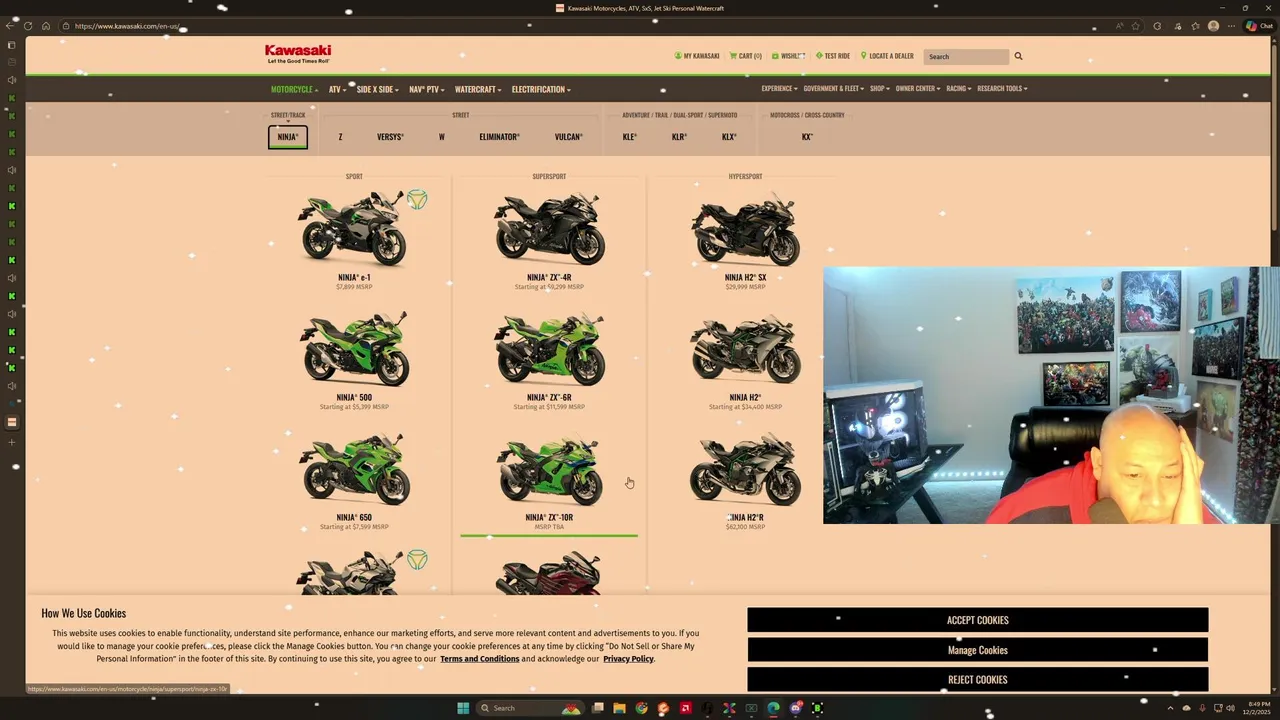This screenshot has width=1280, height=720.
Task: Open the Test Ride page
Action: (833, 56)
